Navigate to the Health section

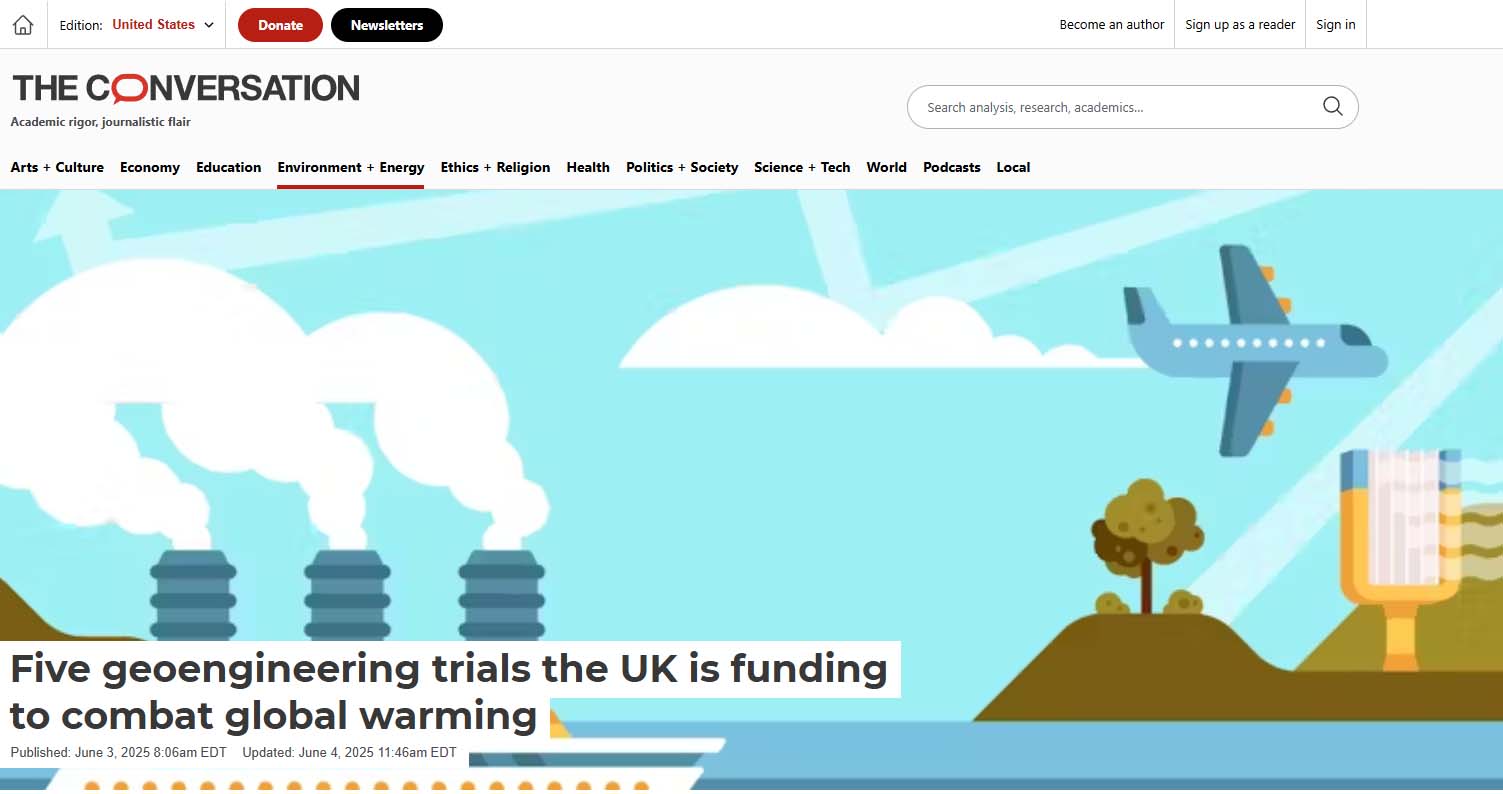(x=588, y=167)
